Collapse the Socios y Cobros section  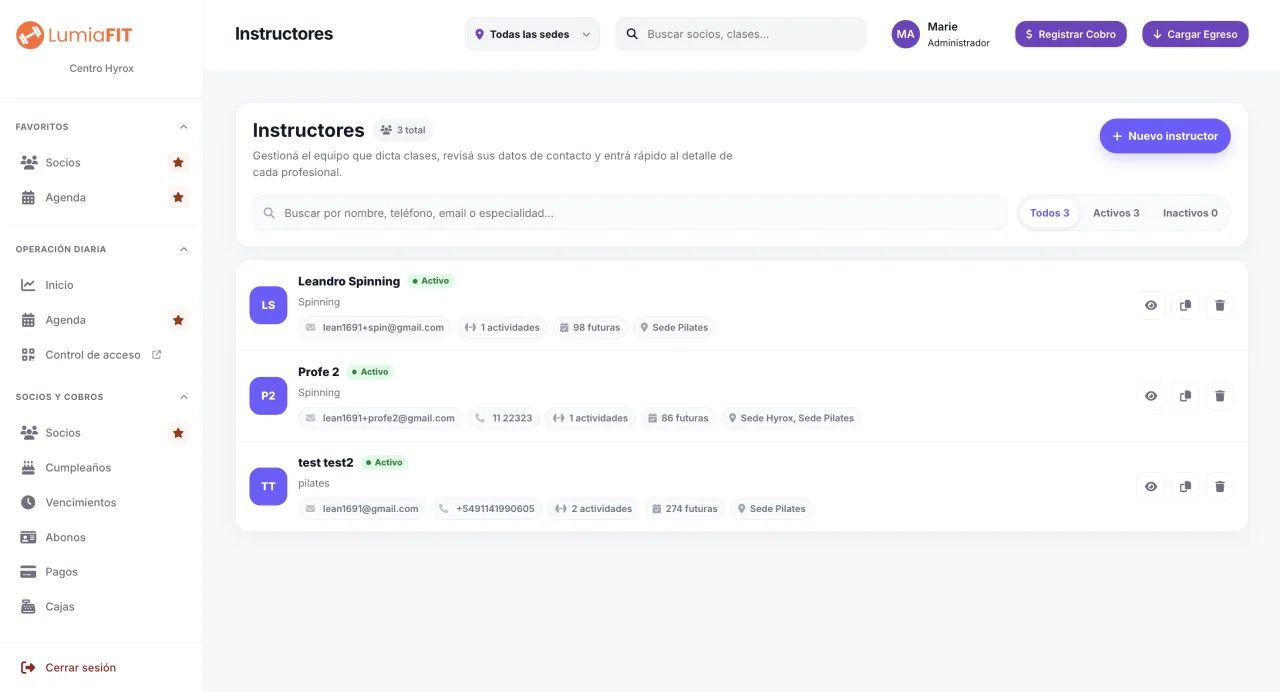pyautogui.click(x=183, y=397)
